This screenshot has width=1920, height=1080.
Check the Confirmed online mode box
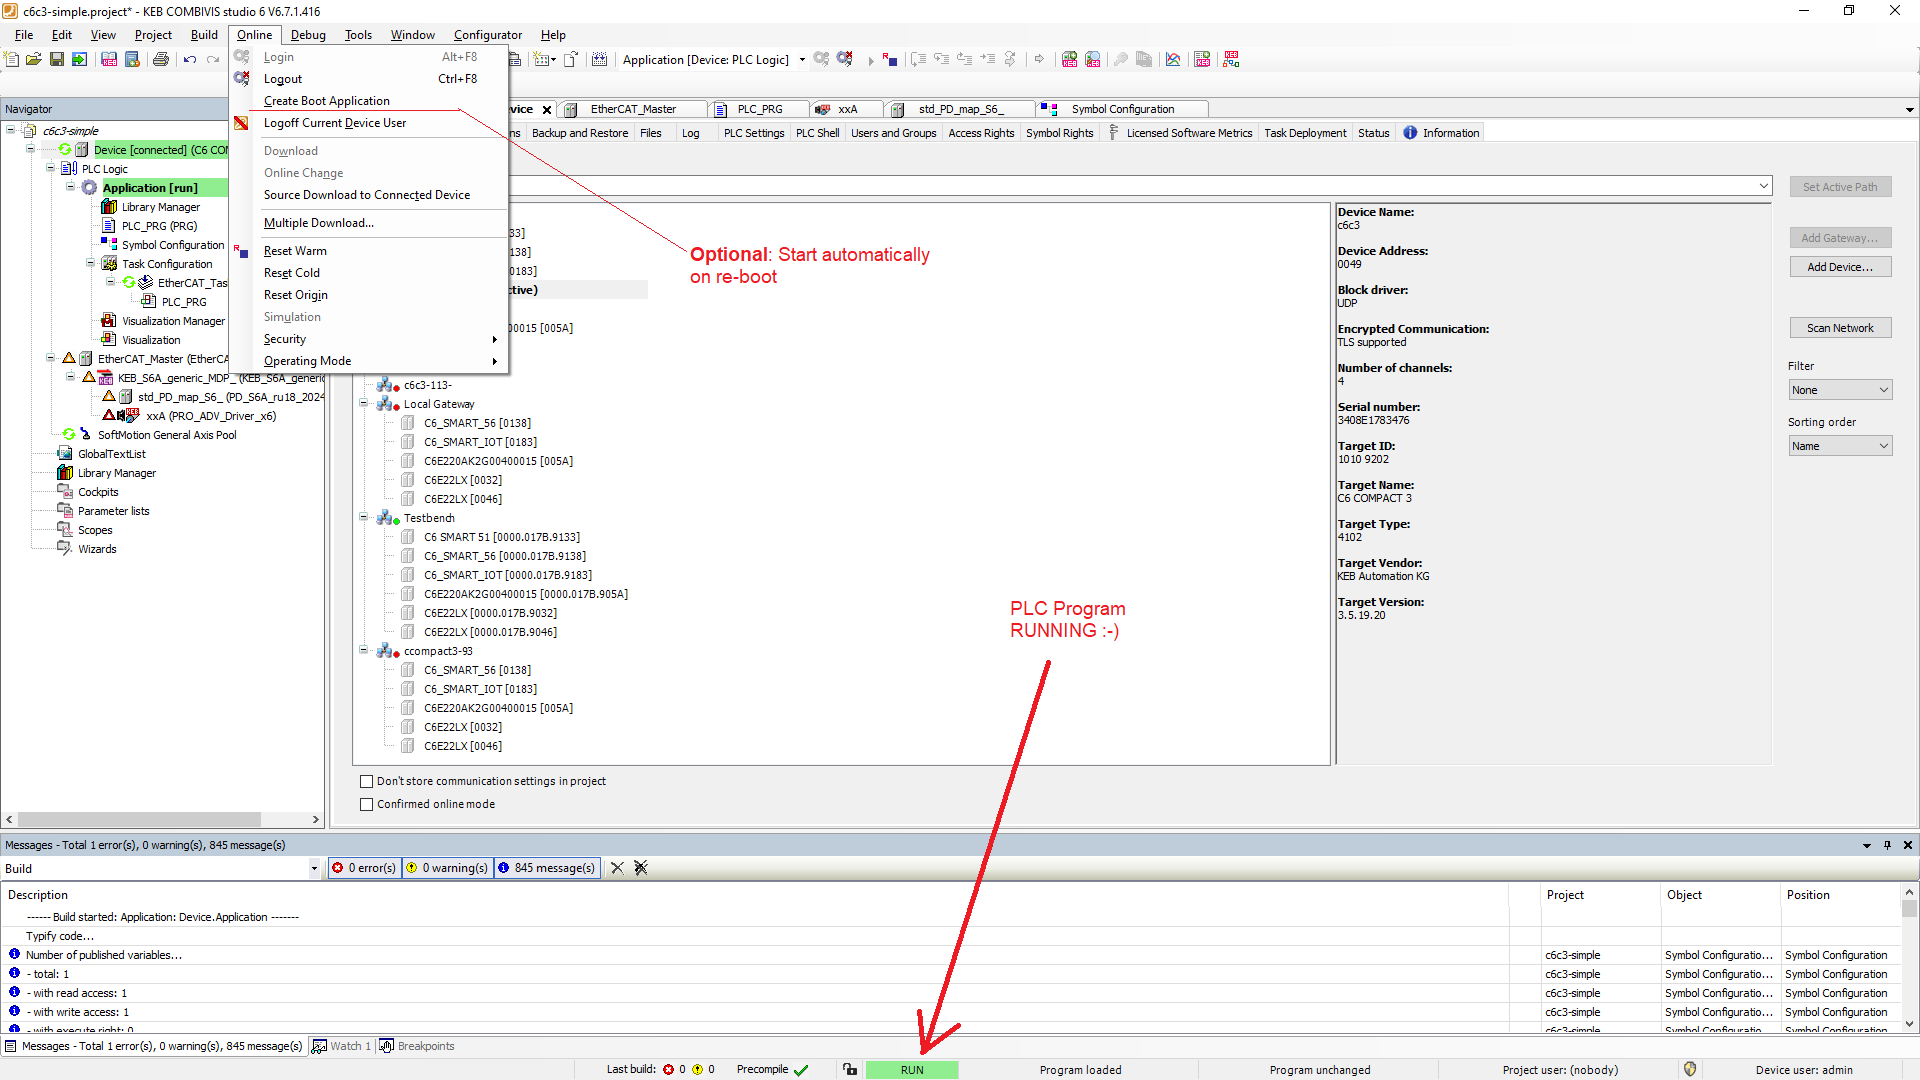[x=366, y=805]
